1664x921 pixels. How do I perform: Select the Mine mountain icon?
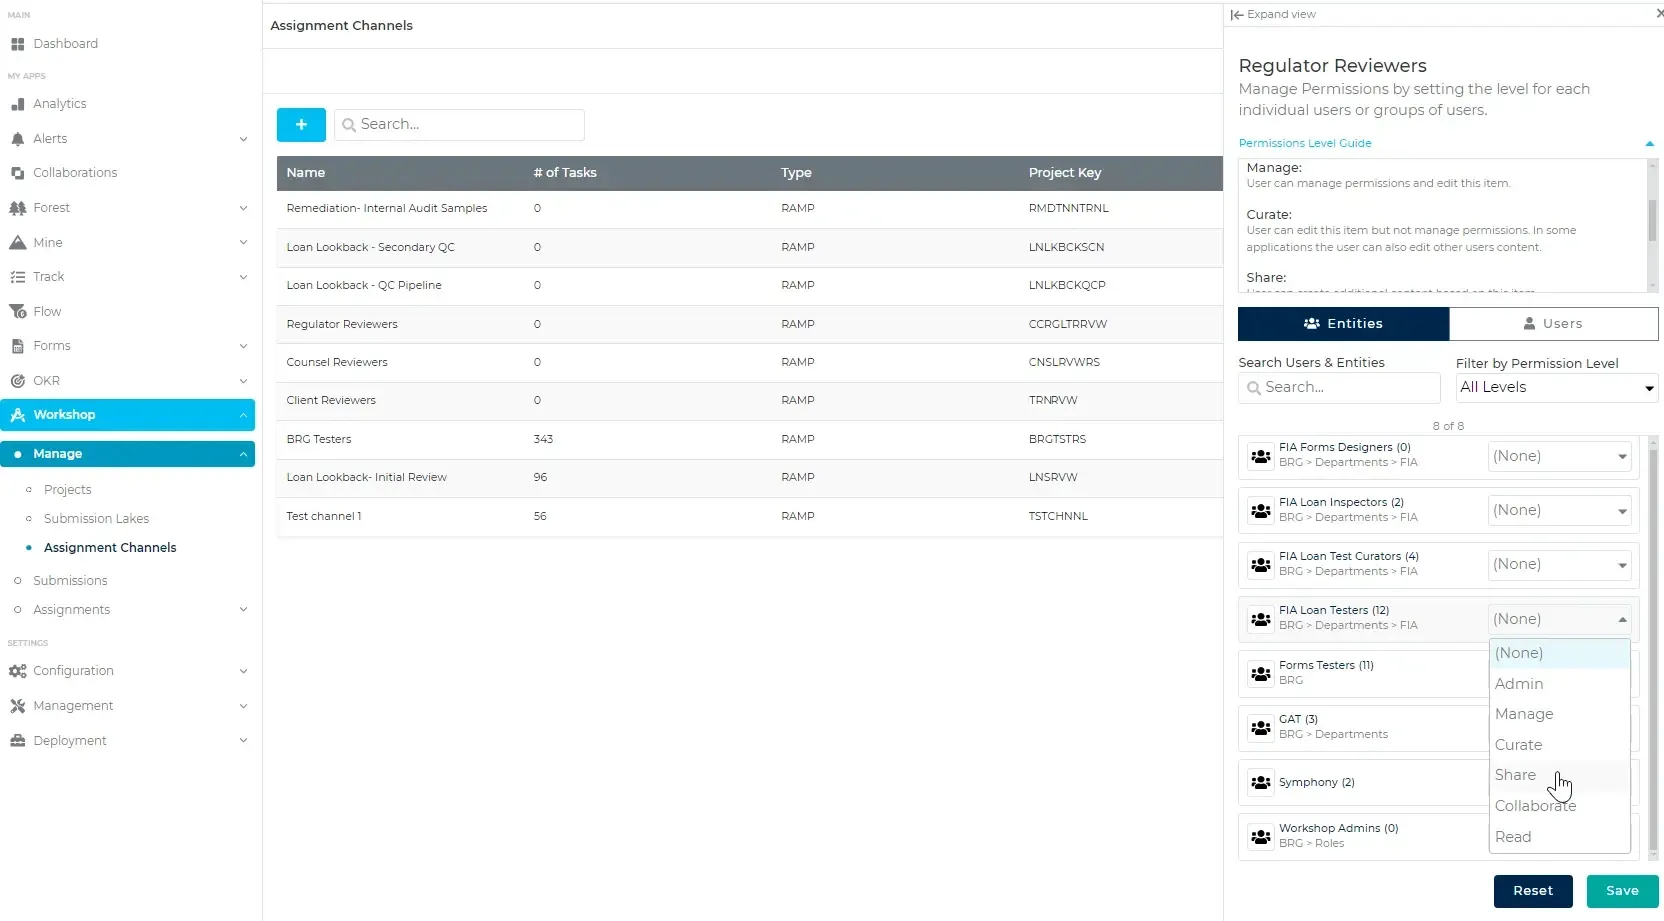pos(17,243)
